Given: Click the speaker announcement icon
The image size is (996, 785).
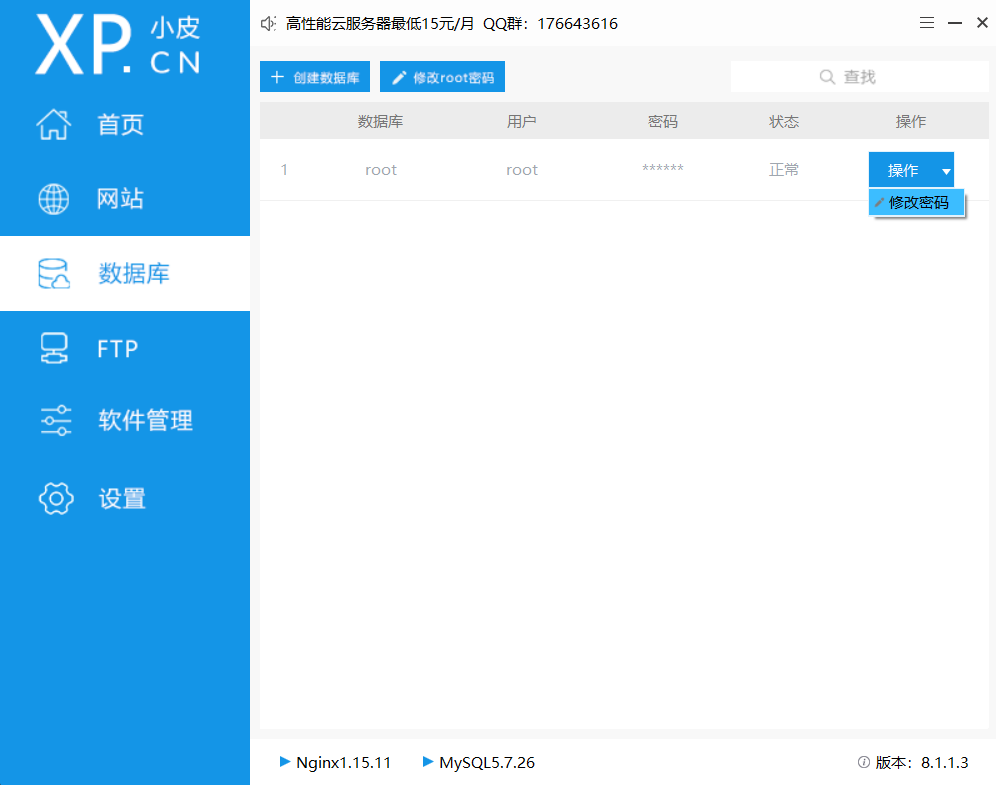Looking at the screenshot, I should (x=267, y=23).
